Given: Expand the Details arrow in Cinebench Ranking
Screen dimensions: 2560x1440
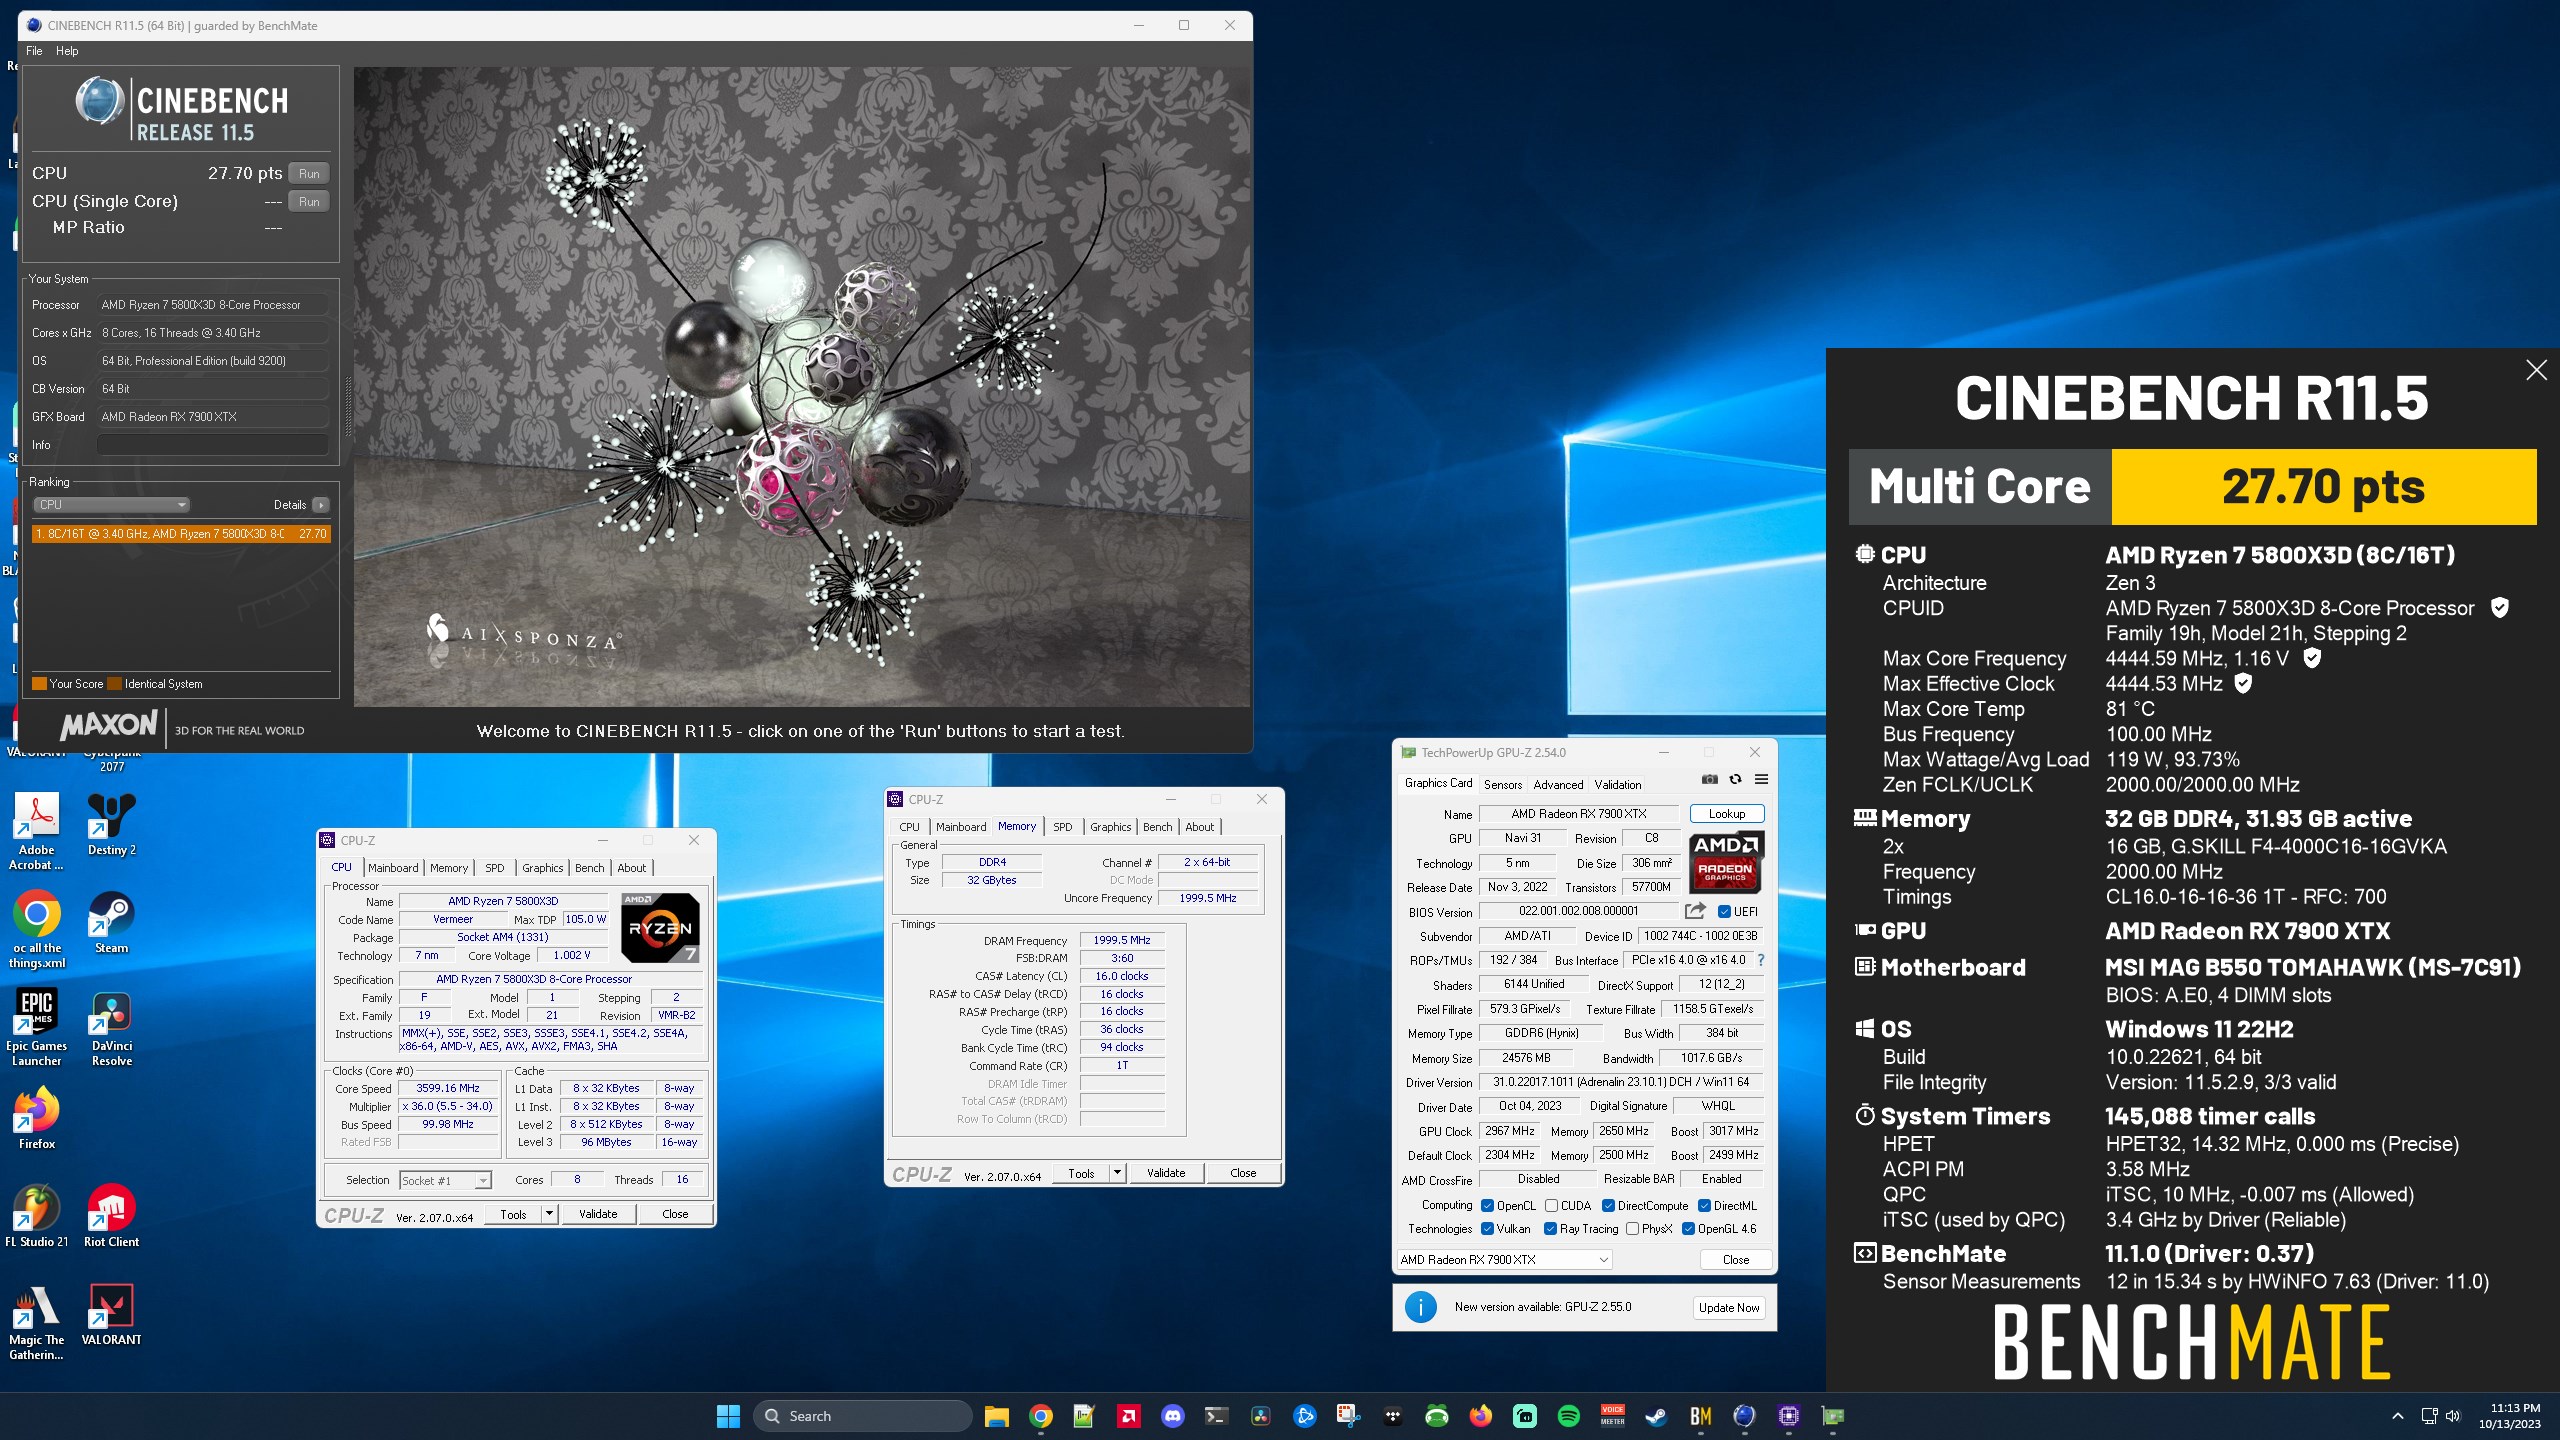Looking at the screenshot, I should tap(320, 505).
